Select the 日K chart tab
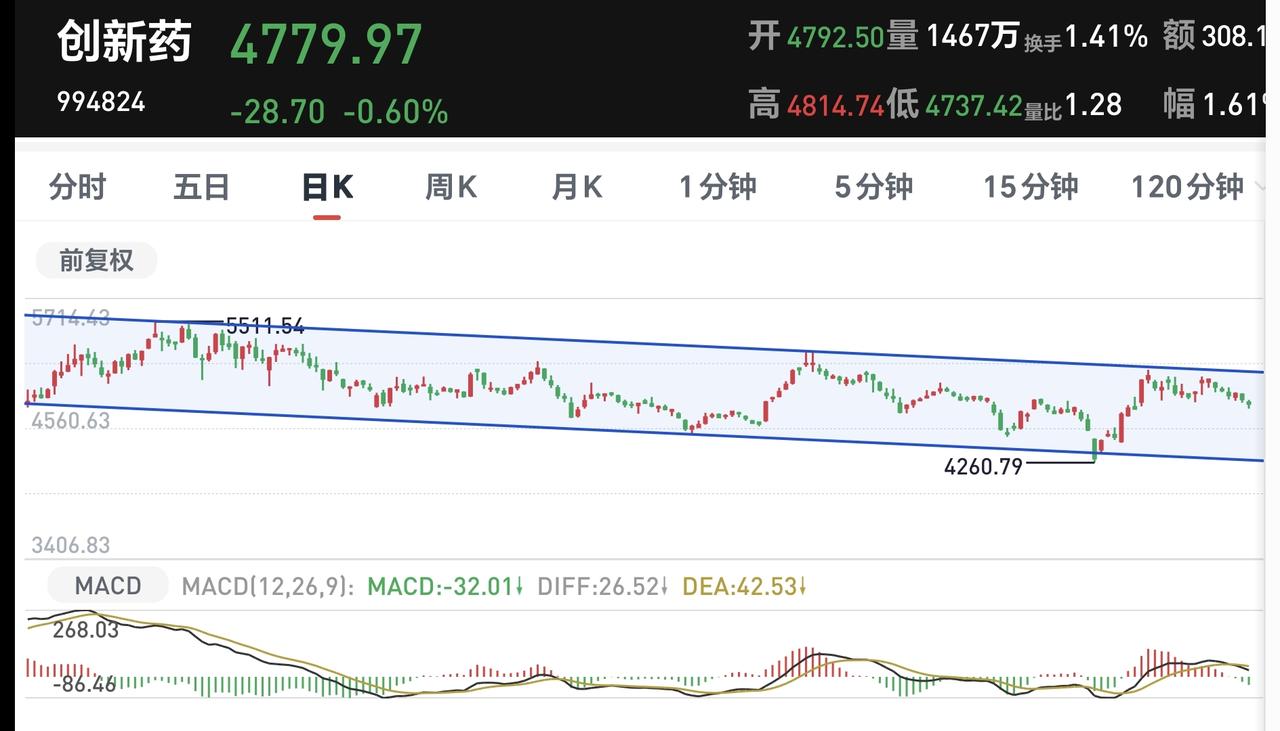The height and width of the screenshot is (731, 1280). coord(327,187)
